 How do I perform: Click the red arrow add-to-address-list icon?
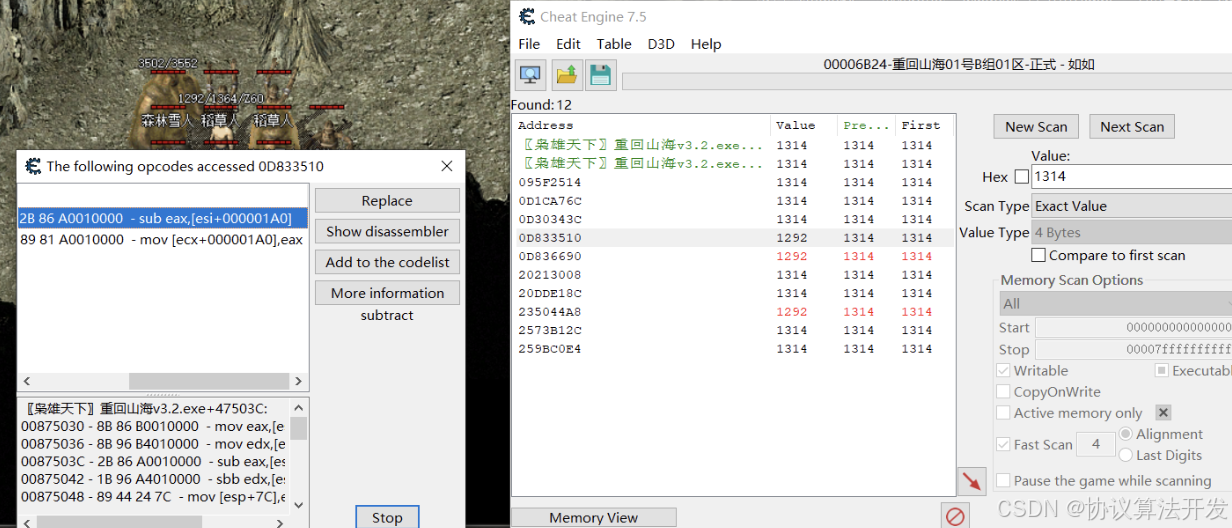click(971, 481)
